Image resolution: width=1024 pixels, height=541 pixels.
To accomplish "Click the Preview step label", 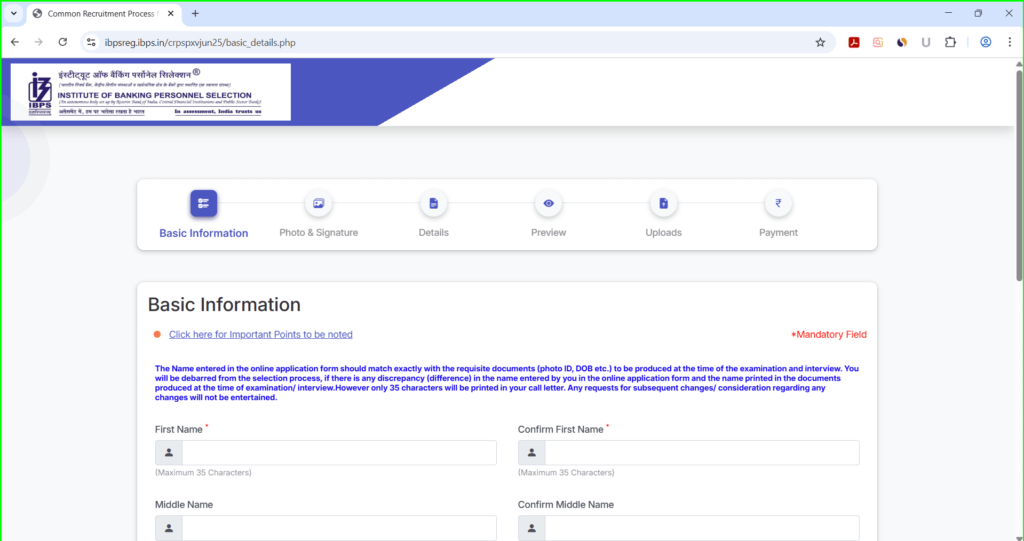I will pyautogui.click(x=549, y=233).
